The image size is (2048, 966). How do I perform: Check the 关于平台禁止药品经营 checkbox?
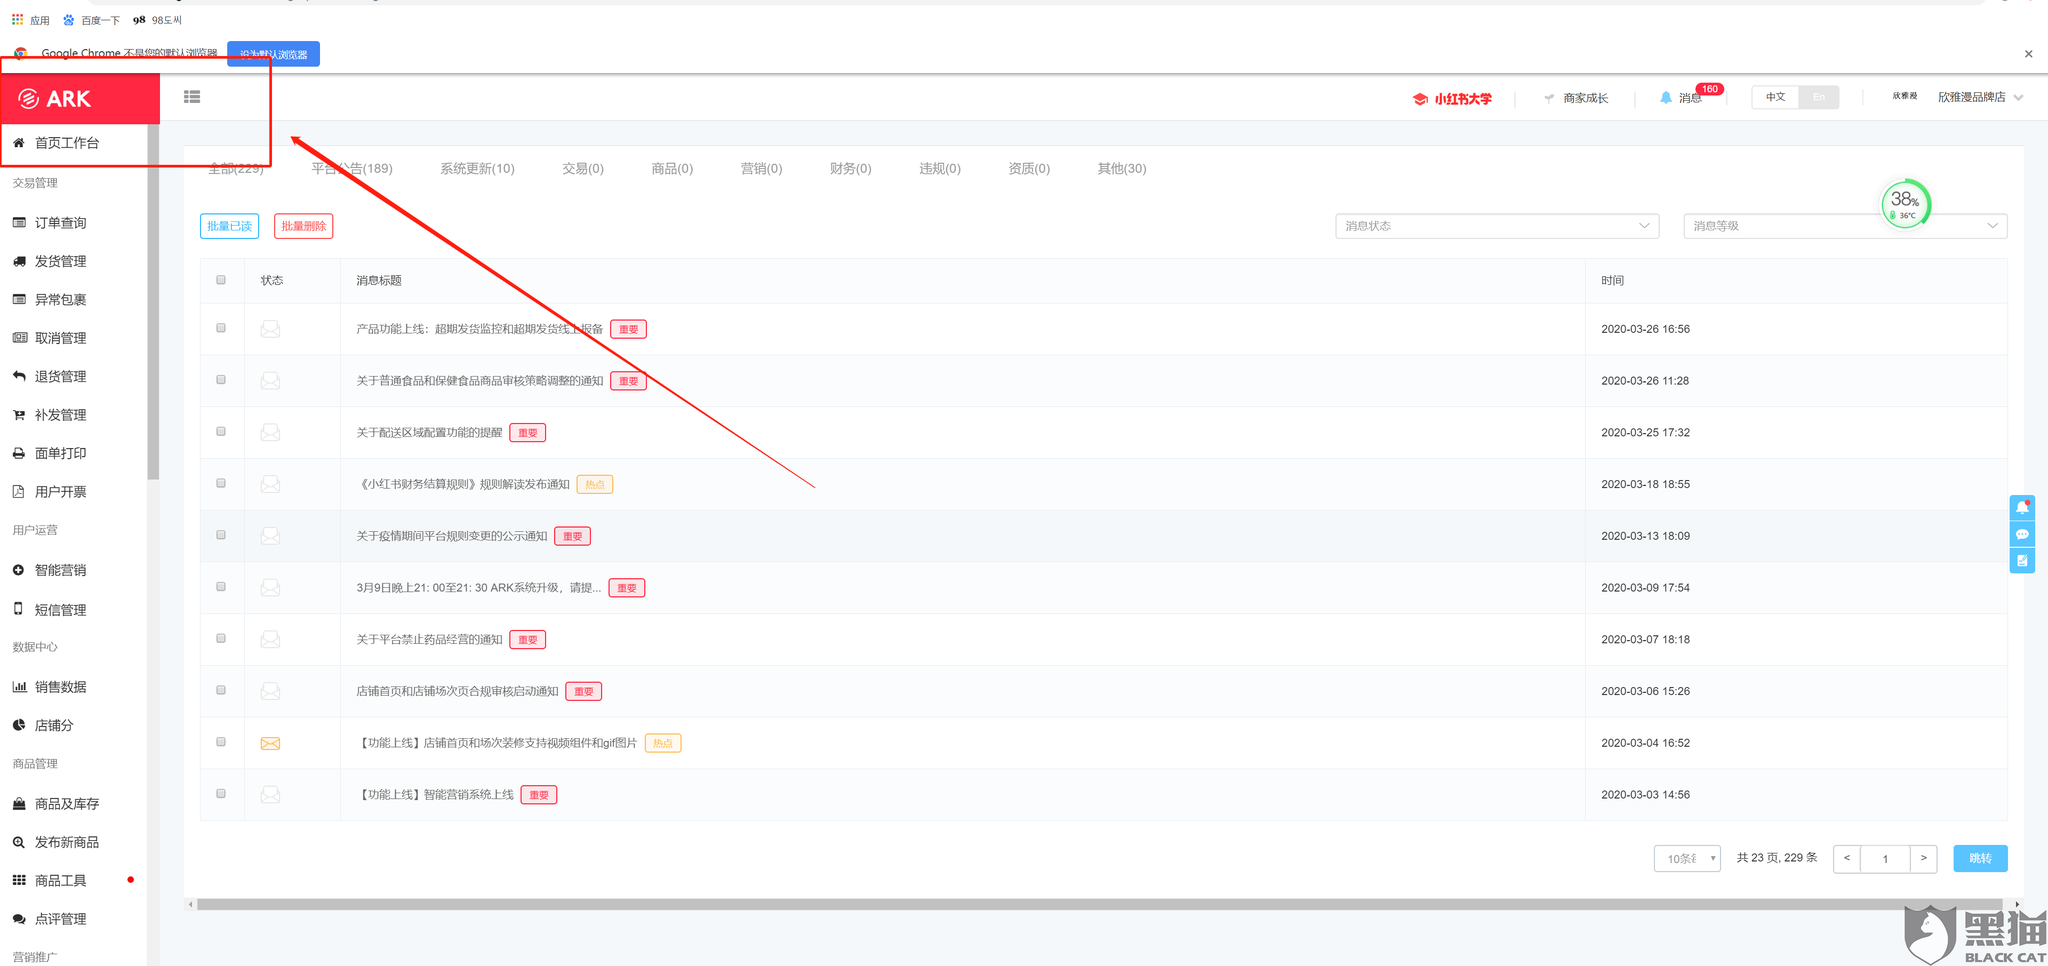pyautogui.click(x=221, y=638)
